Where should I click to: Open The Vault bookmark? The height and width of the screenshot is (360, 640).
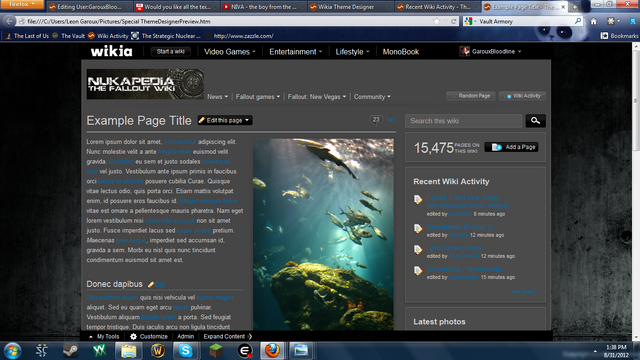(x=69, y=36)
